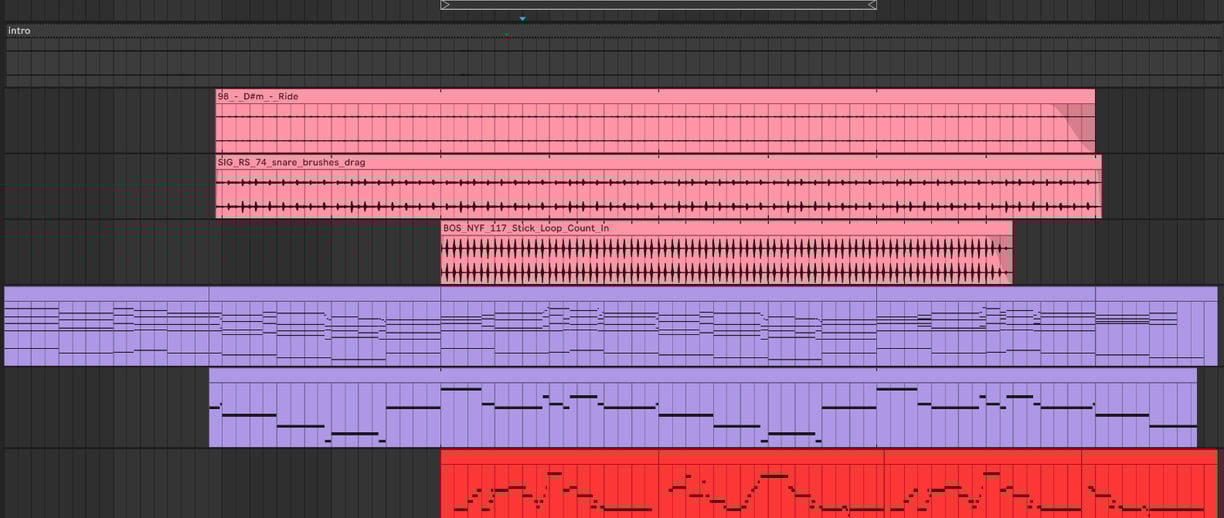
Task: Select the purple chord MIDI clip
Action: click(x=611, y=326)
